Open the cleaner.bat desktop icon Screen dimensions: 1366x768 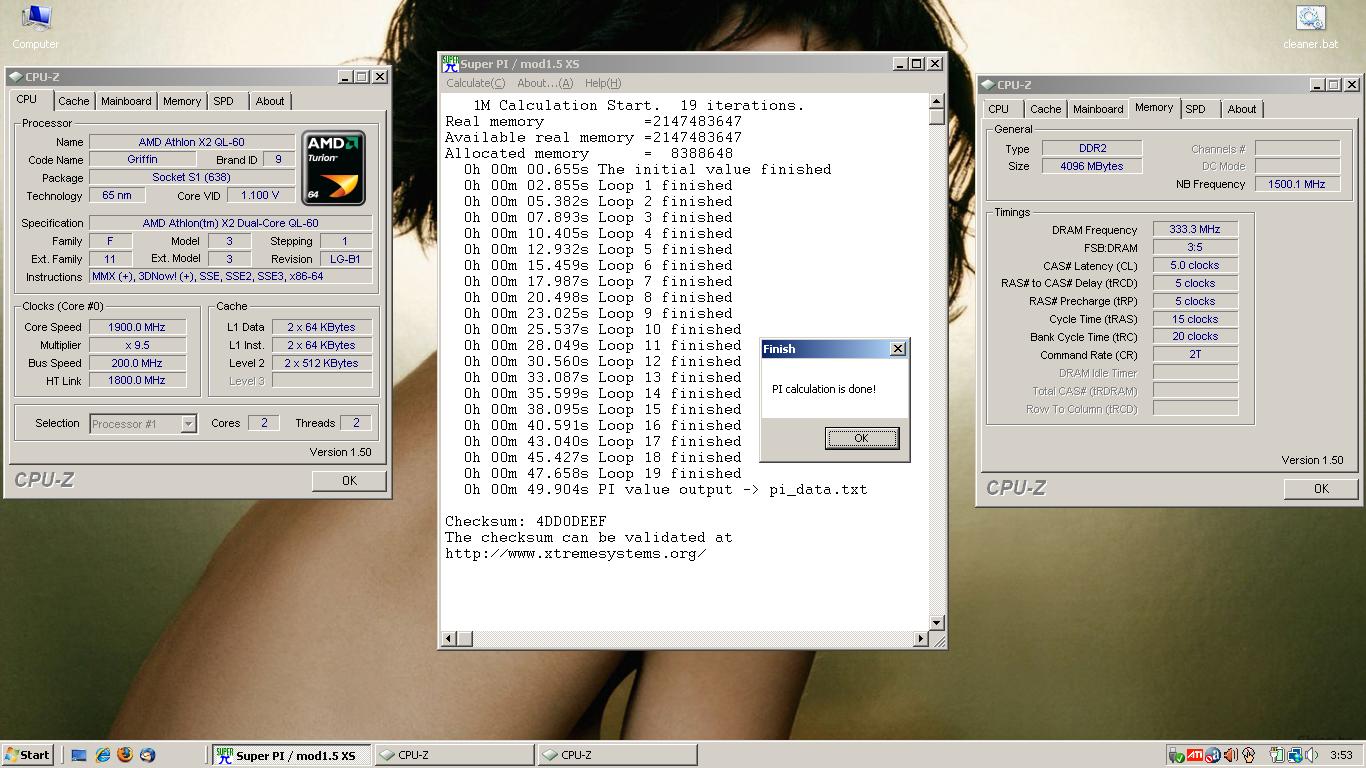[1310, 26]
